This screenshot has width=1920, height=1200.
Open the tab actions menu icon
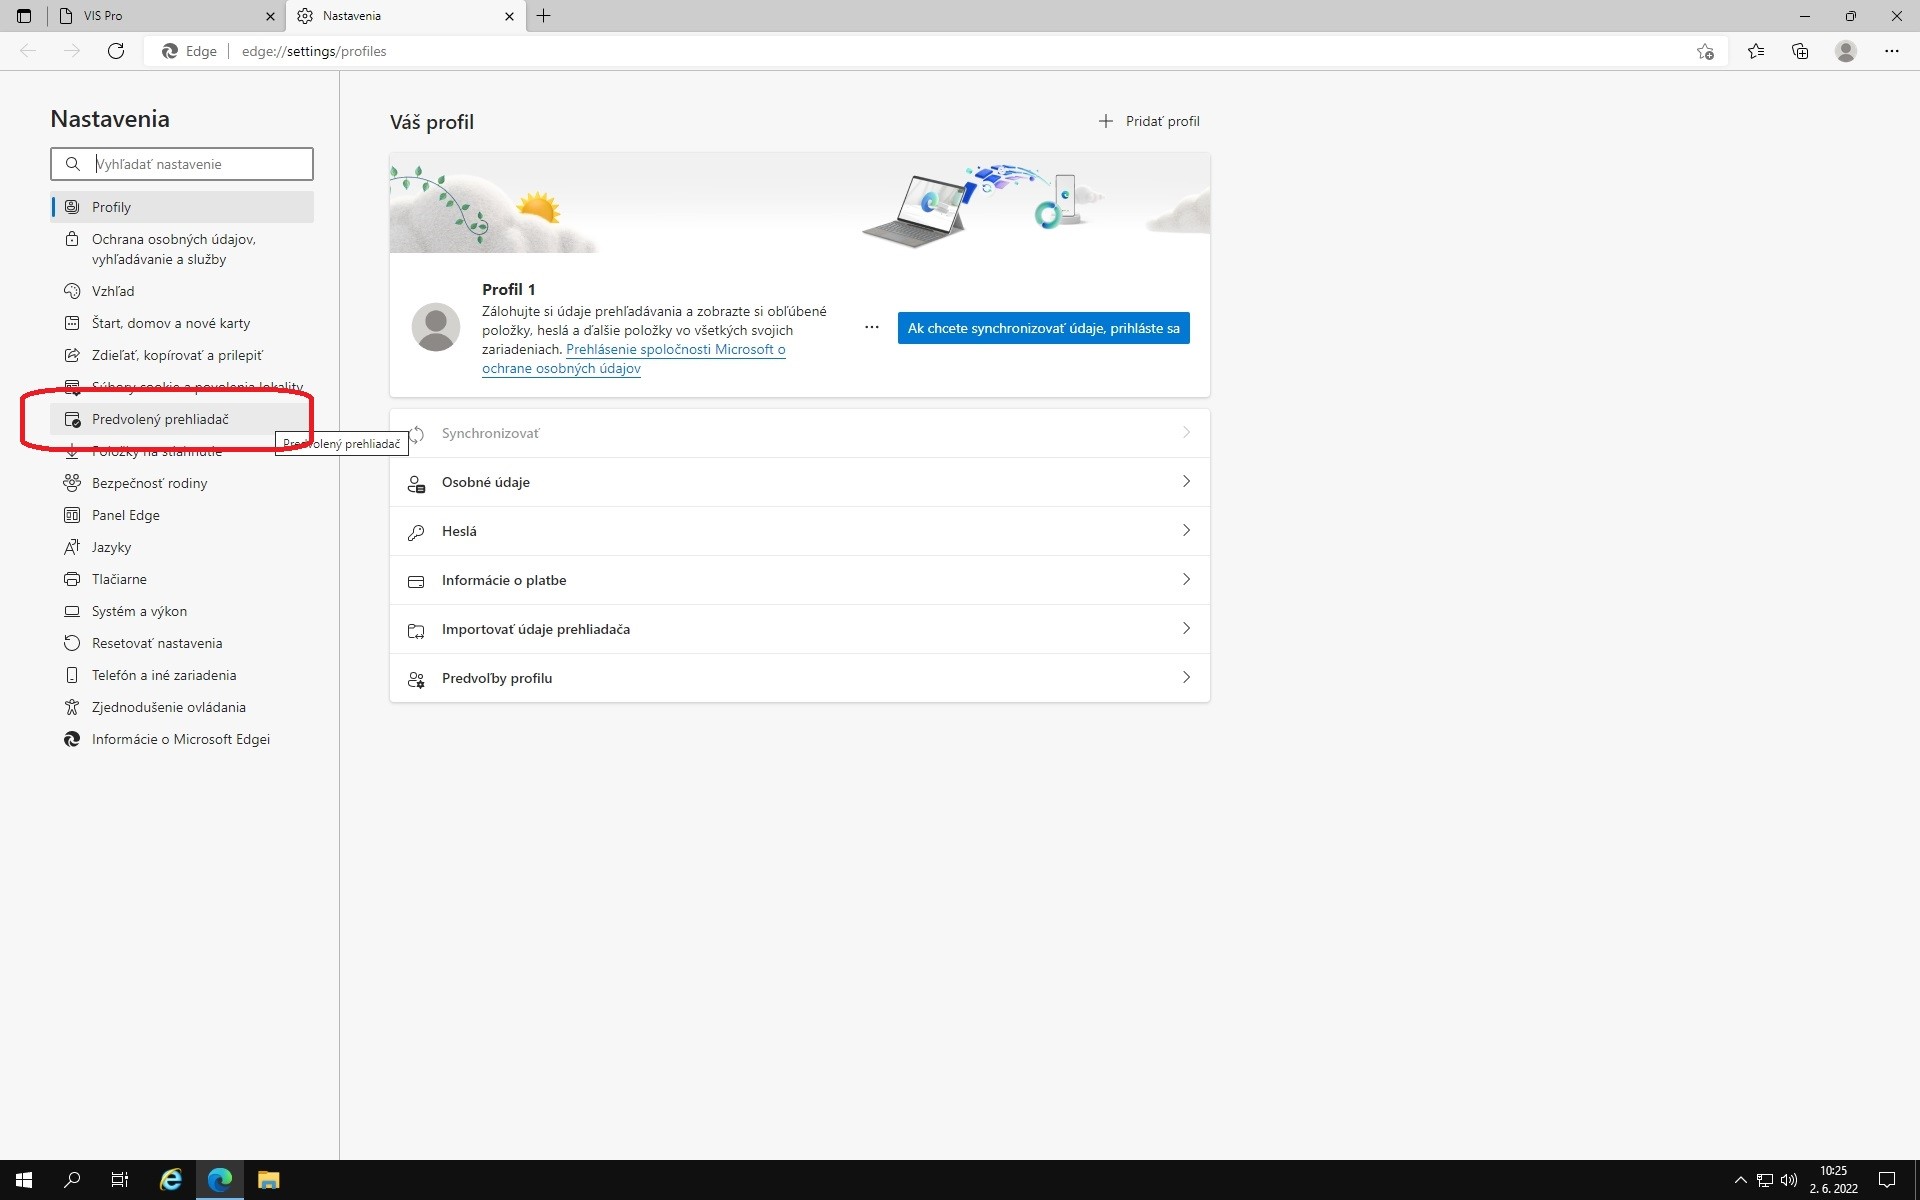click(24, 16)
